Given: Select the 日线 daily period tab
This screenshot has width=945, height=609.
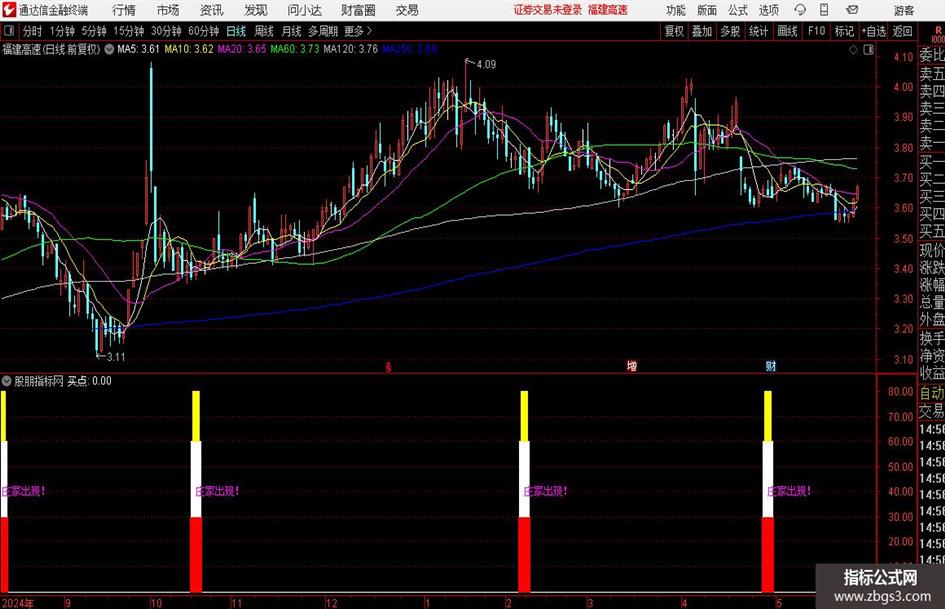Looking at the screenshot, I should coord(236,31).
